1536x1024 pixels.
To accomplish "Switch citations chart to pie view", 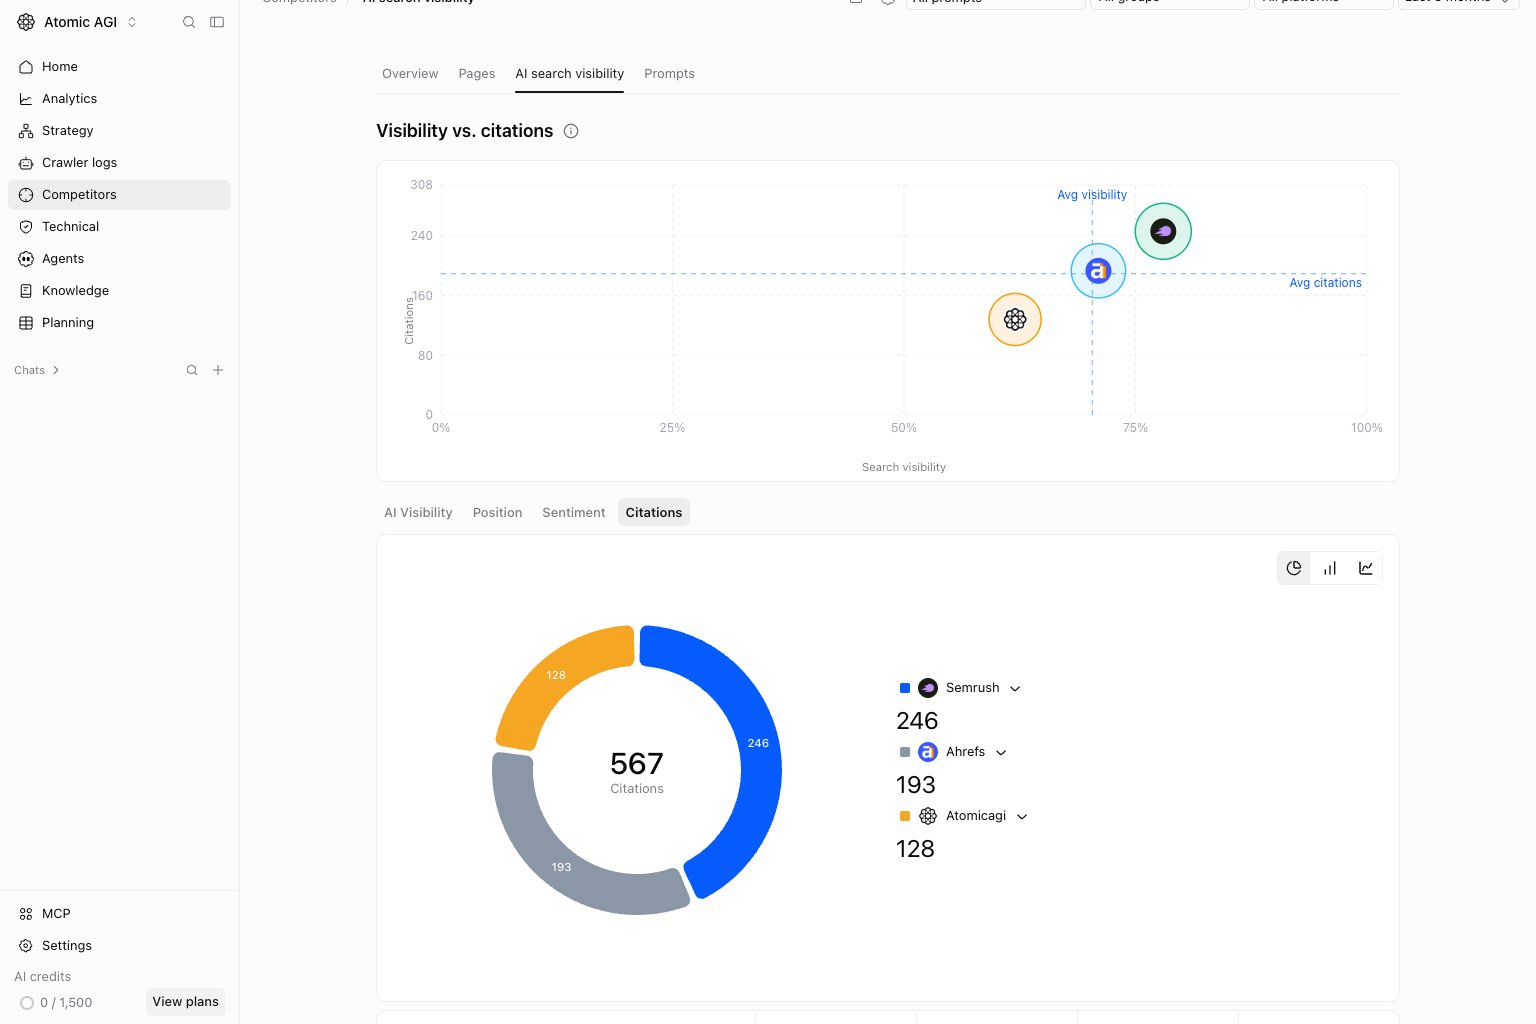I will (x=1294, y=568).
